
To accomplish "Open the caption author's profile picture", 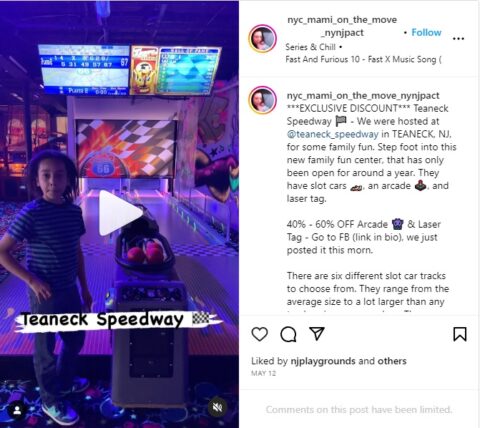I will coord(263,100).
